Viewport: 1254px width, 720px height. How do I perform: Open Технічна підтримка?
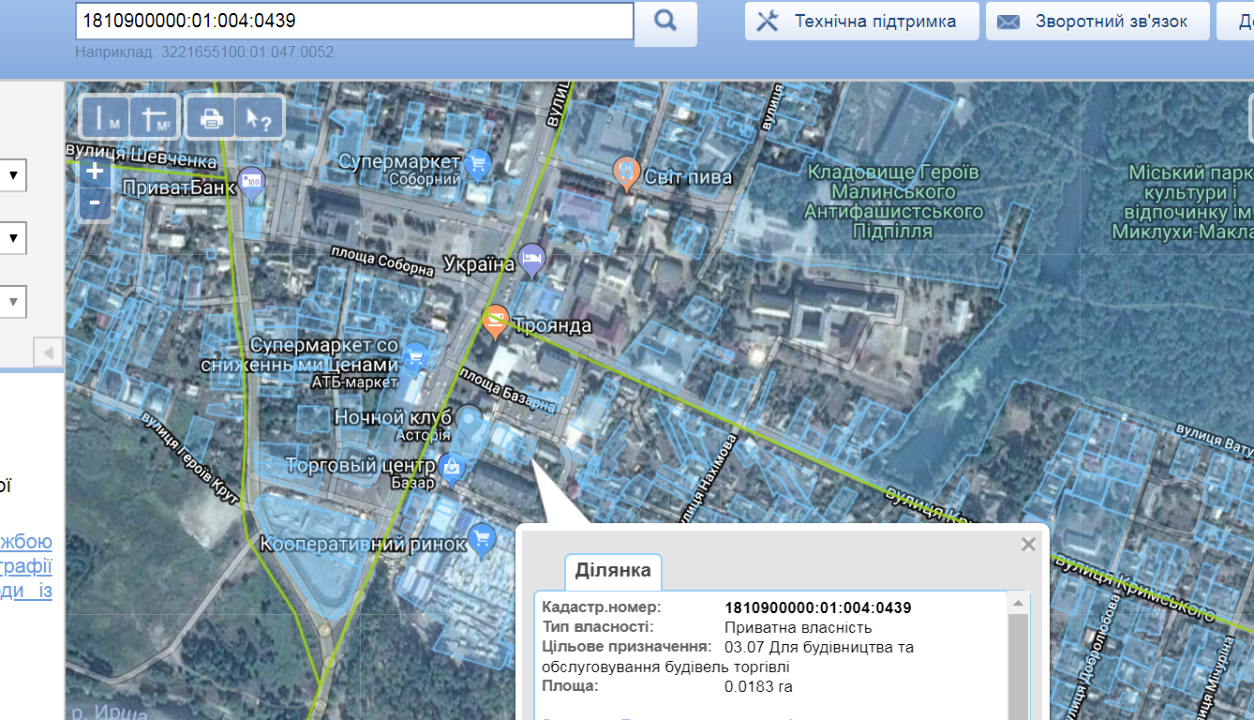[861, 21]
